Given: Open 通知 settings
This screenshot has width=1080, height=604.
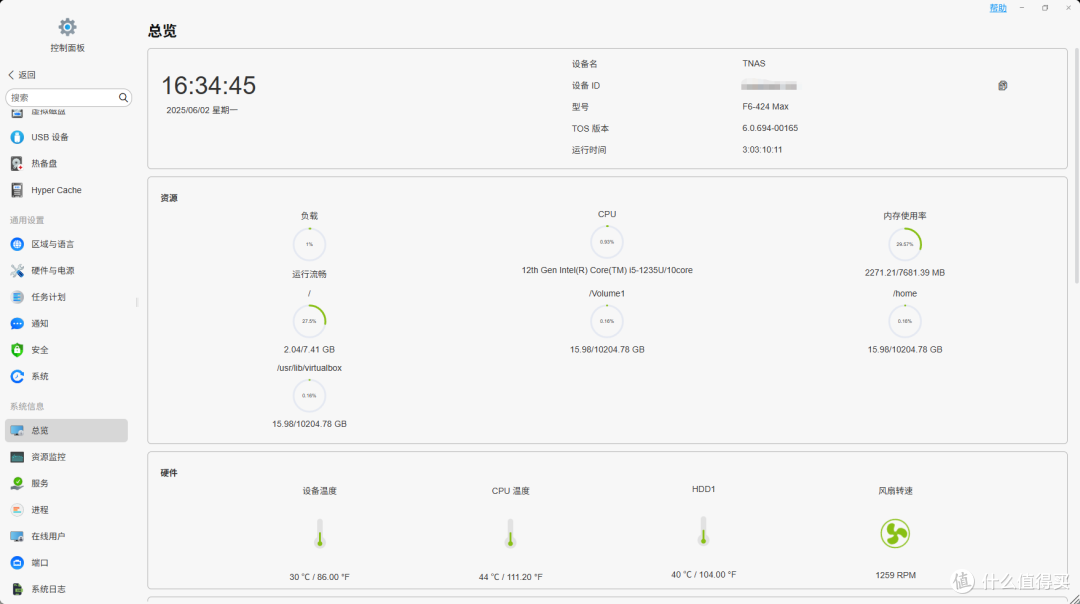Looking at the screenshot, I should pyautogui.click(x=66, y=324).
